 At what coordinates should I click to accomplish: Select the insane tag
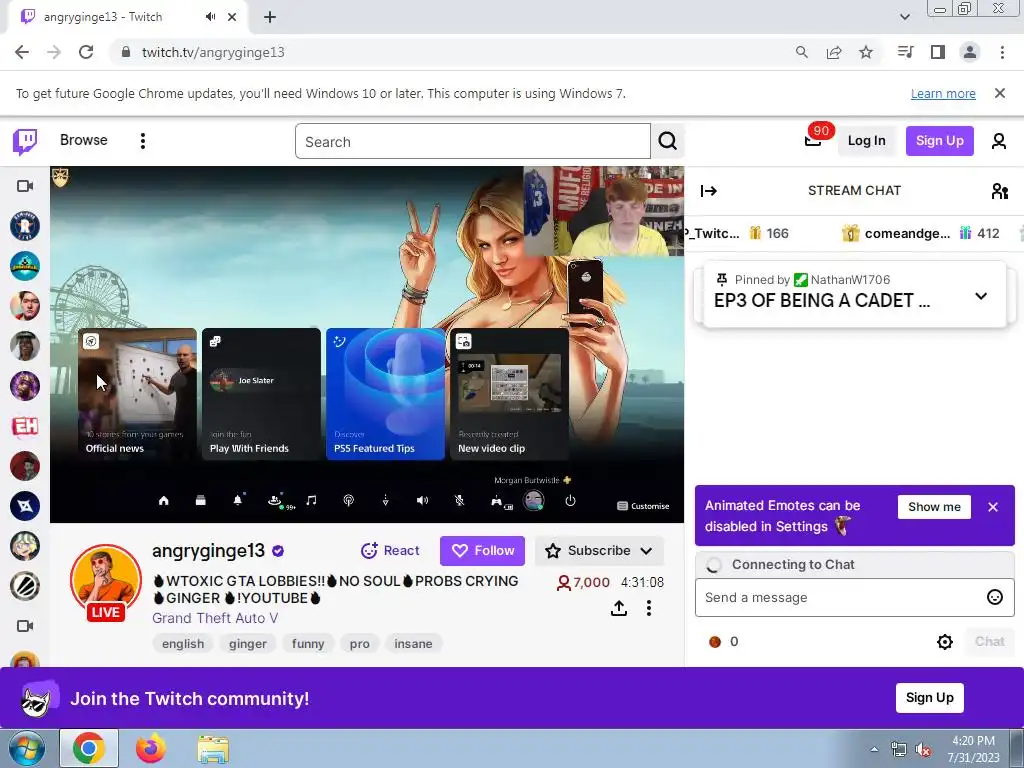[x=413, y=643]
